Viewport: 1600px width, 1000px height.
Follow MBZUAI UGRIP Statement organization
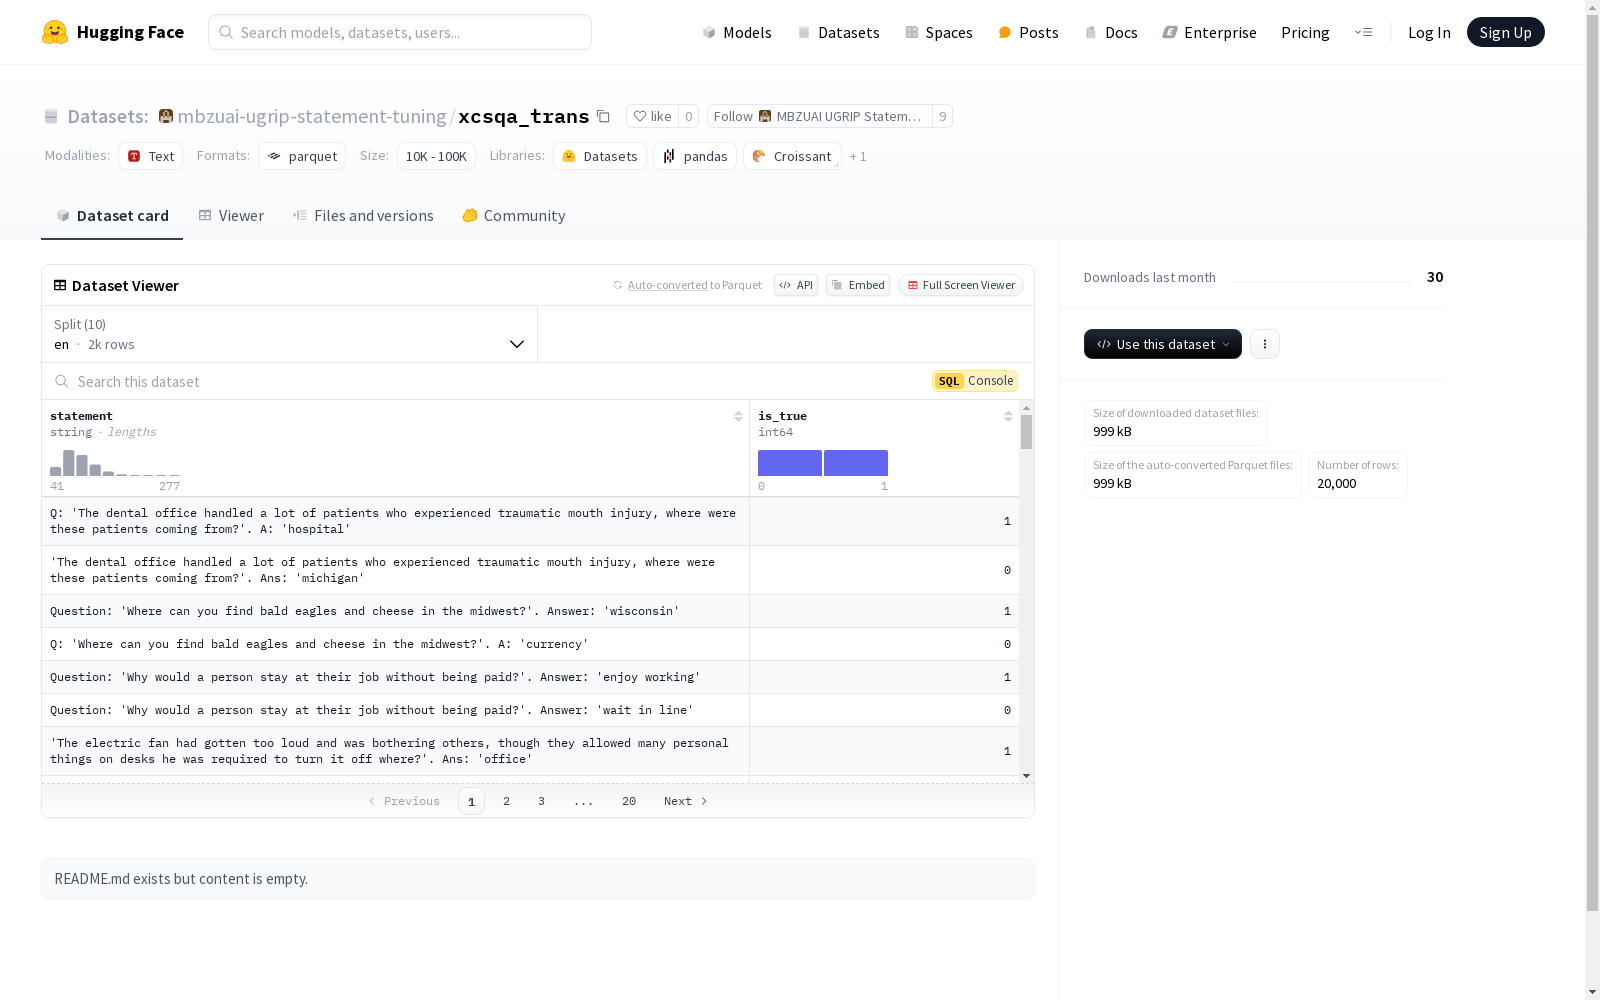click(819, 116)
